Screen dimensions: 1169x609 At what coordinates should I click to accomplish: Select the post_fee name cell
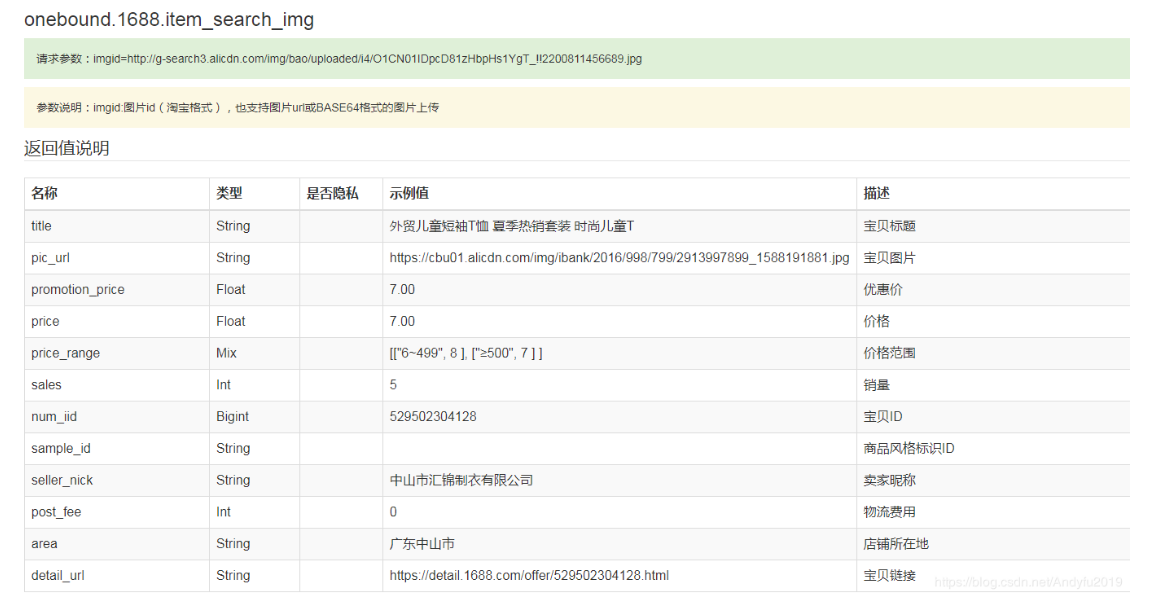tap(117, 512)
